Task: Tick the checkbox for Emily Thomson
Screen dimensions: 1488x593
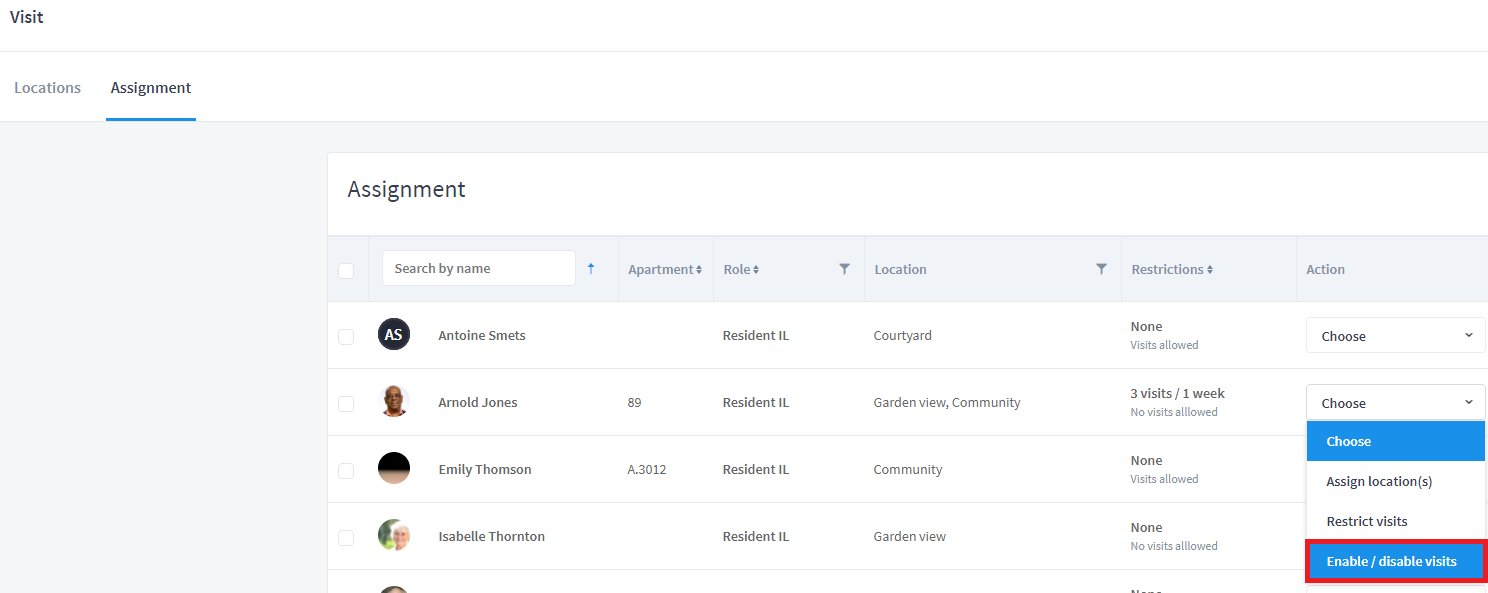Action: click(x=346, y=471)
